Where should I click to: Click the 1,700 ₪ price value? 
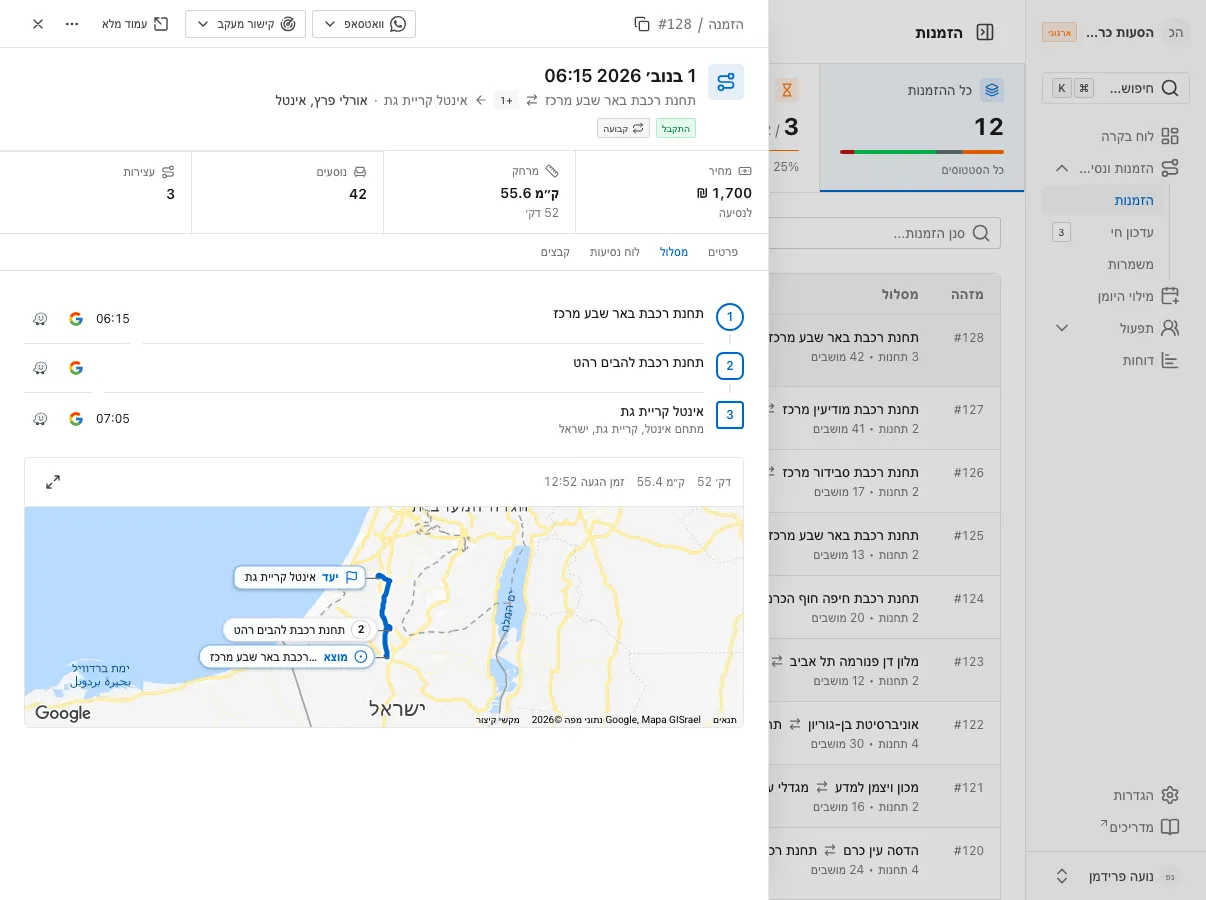coord(725,193)
